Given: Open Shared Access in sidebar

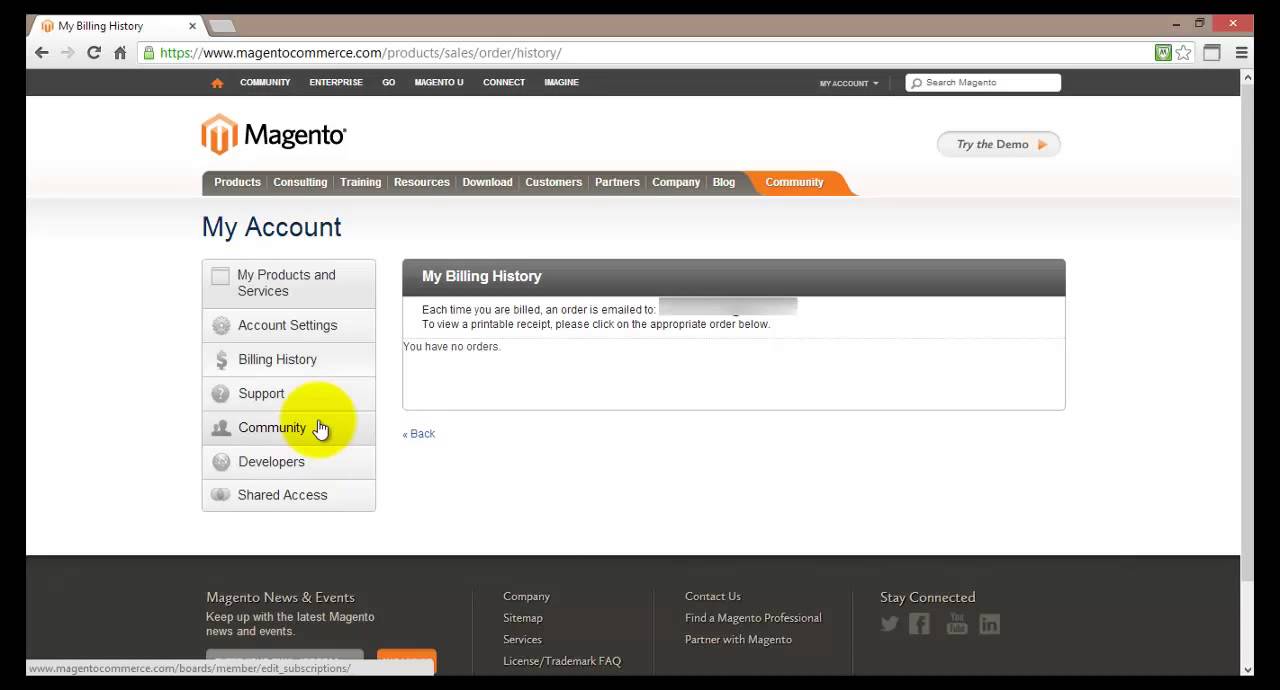Looking at the screenshot, I should point(289,495).
